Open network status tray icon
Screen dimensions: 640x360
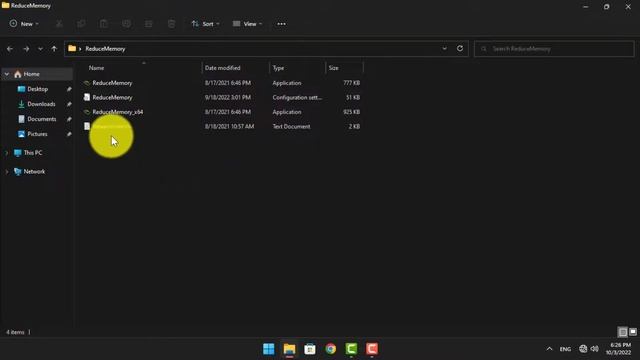click(583, 349)
